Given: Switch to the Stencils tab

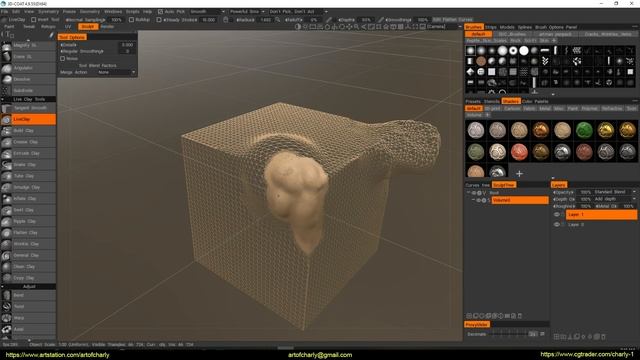Looking at the screenshot, I should point(491,101).
